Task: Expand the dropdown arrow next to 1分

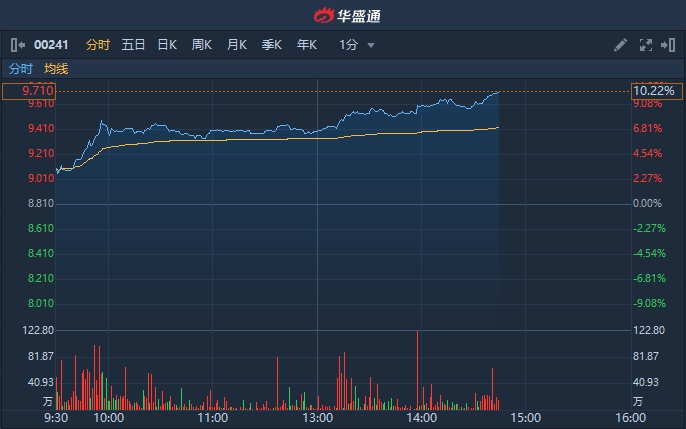Action: click(x=371, y=45)
